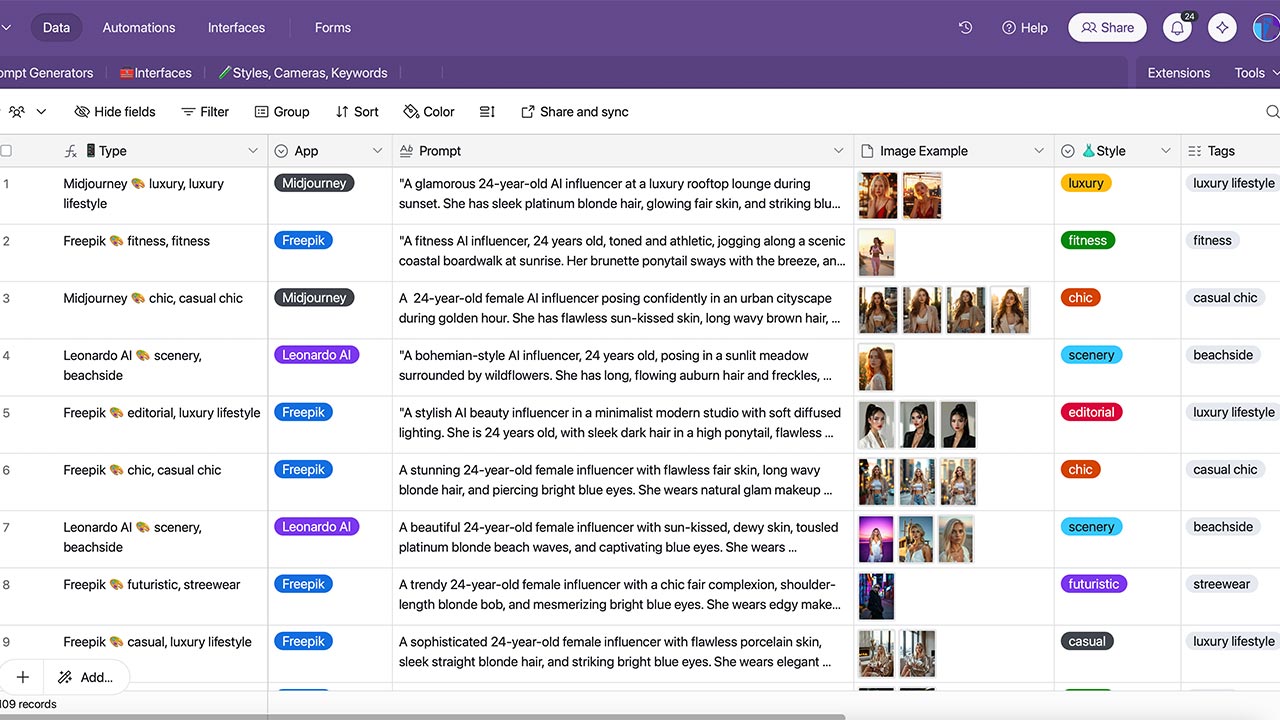The height and width of the screenshot is (720, 1280).
Task: Click Share and sync
Action: 575,112
